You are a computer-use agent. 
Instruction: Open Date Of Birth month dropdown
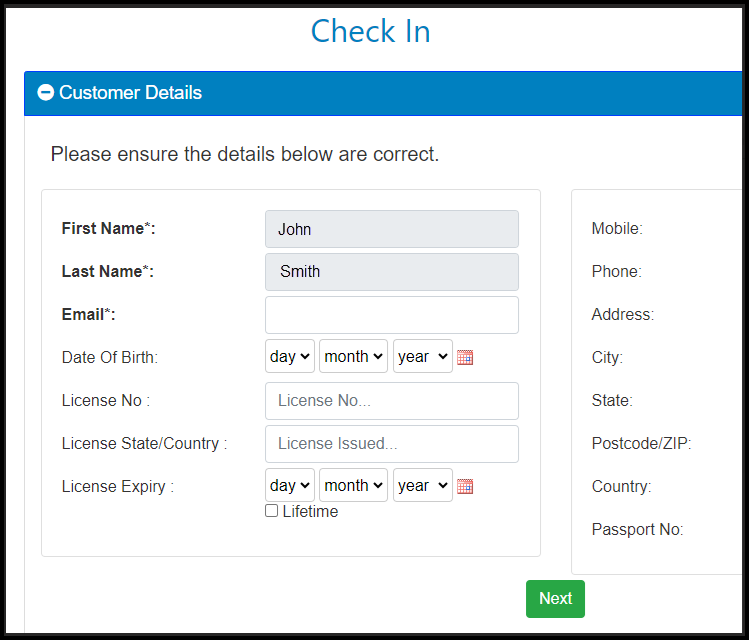(x=353, y=356)
